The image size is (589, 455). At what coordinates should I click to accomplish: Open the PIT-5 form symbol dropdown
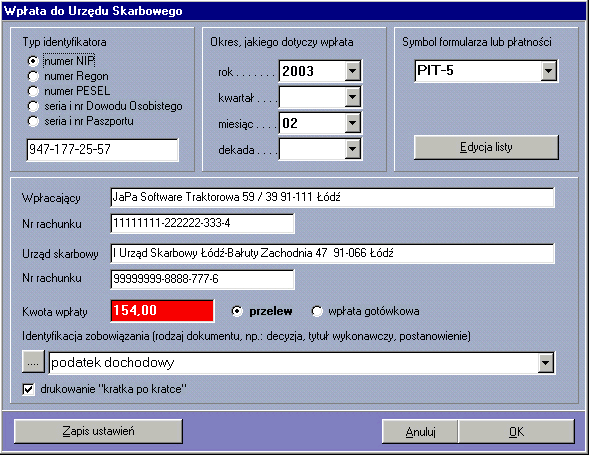tap(549, 71)
